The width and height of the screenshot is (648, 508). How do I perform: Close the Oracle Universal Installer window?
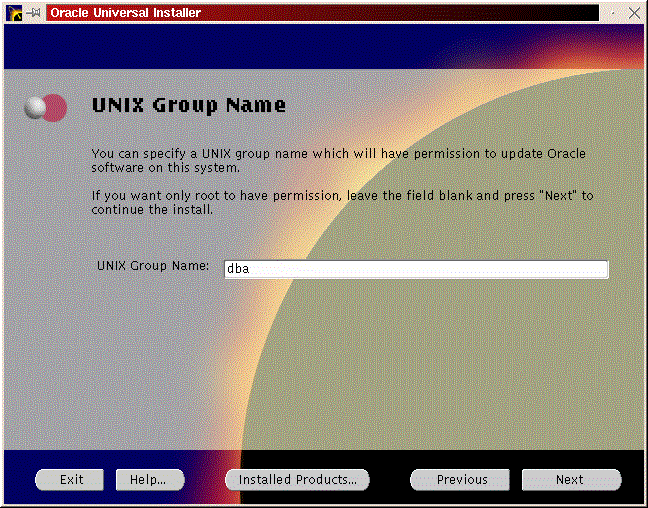[635, 13]
